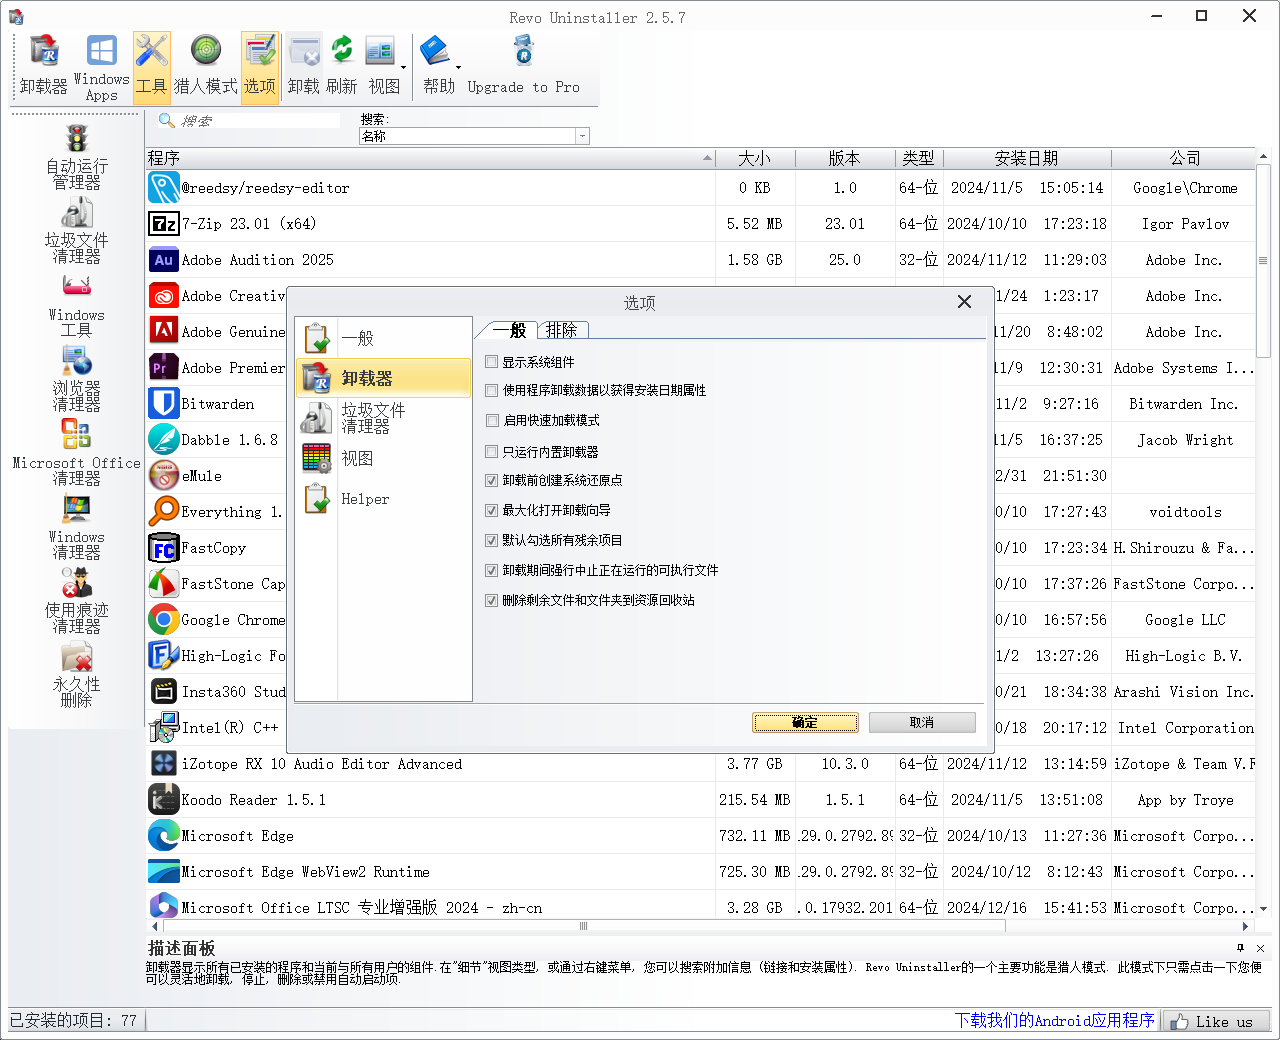Open 下载我们的Android应用程序 link
This screenshot has width=1280, height=1040.
(x=1054, y=1021)
